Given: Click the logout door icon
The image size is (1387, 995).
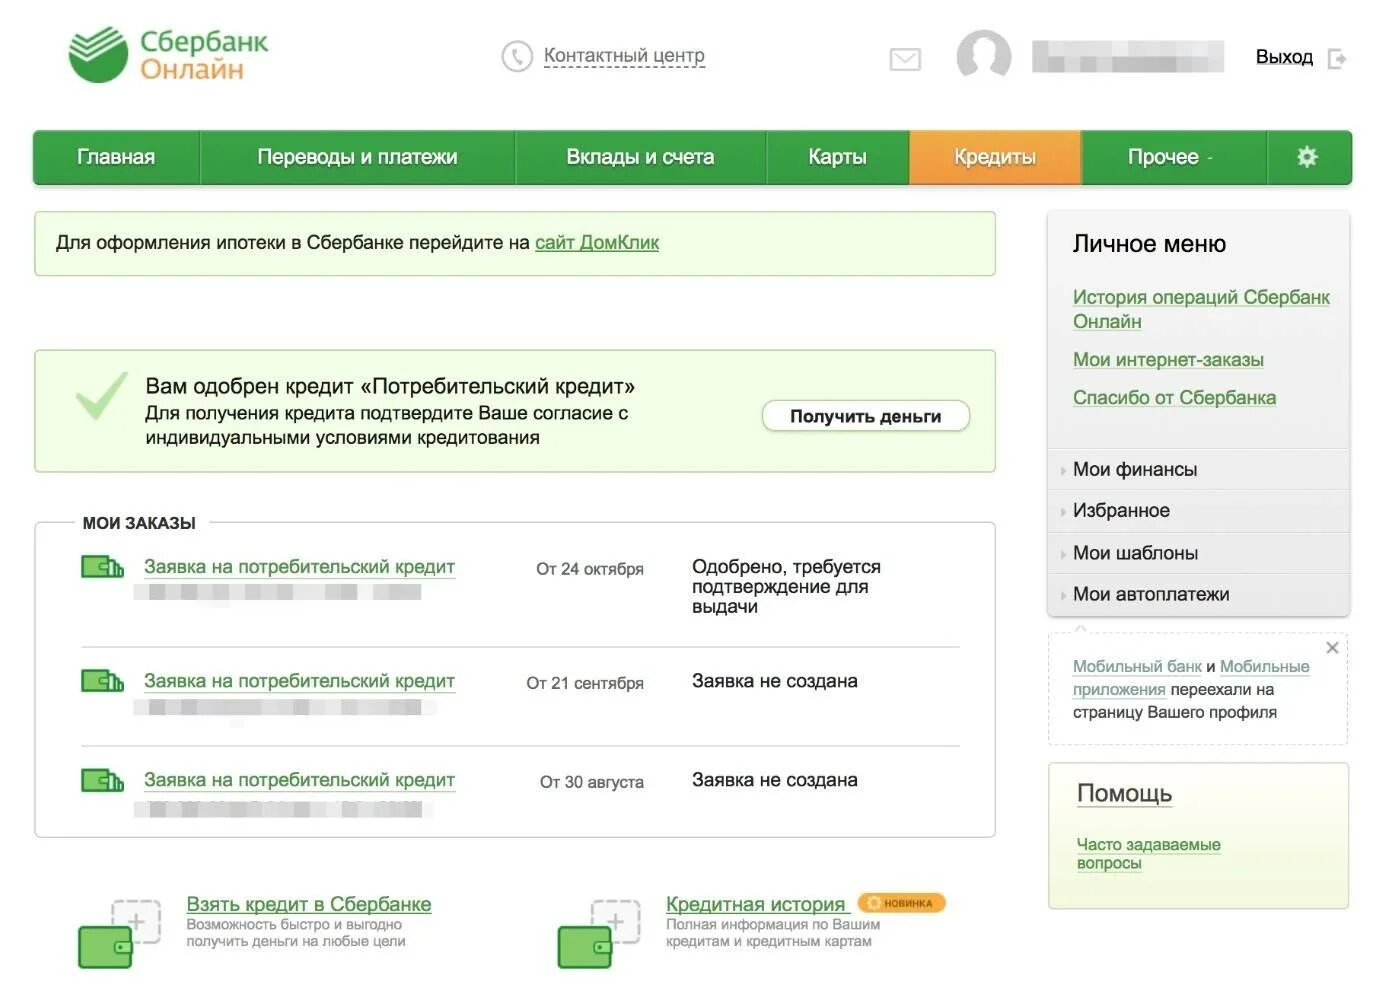Looking at the screenshot, I should coord(1337,59).
